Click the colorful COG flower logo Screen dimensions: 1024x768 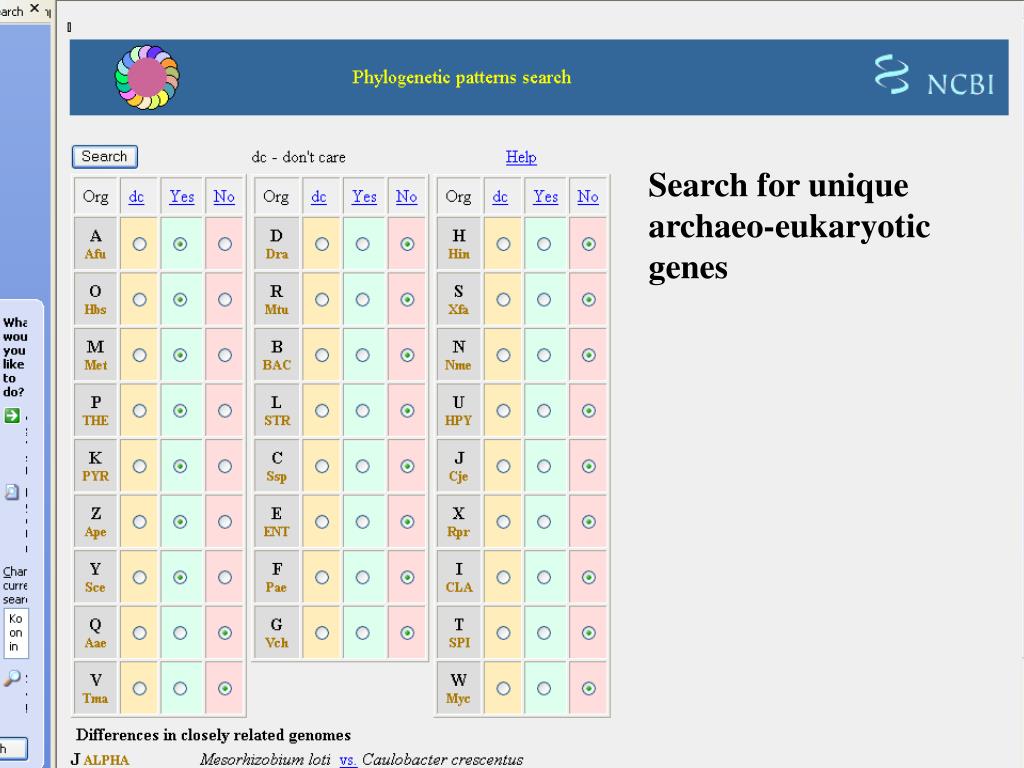pyautogui.click(x=147, y=77)
